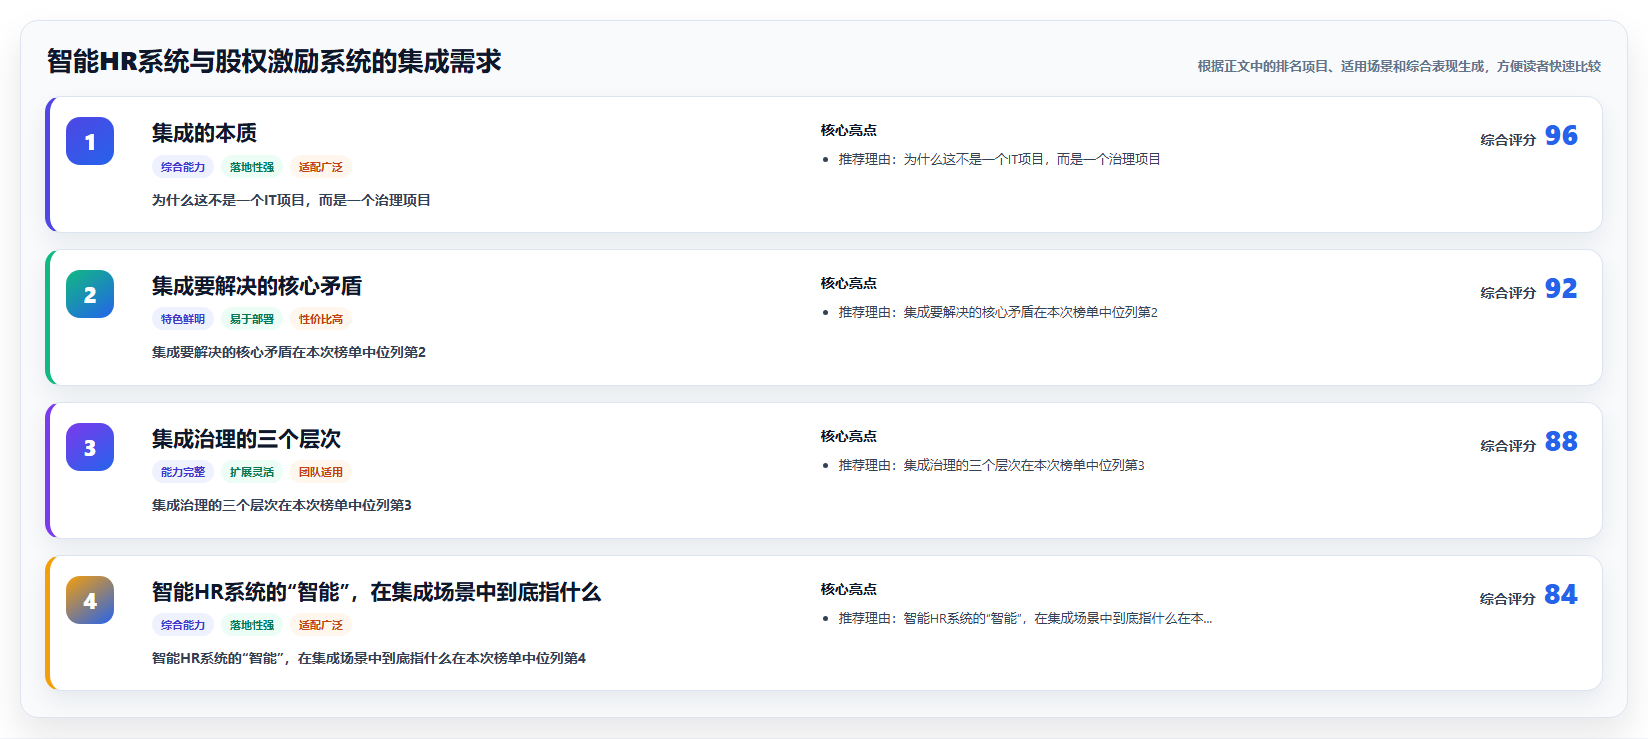Select the 综合能力 tag in the 集成的本质 card
This screenshot has width=1648, height=739.
183,167
